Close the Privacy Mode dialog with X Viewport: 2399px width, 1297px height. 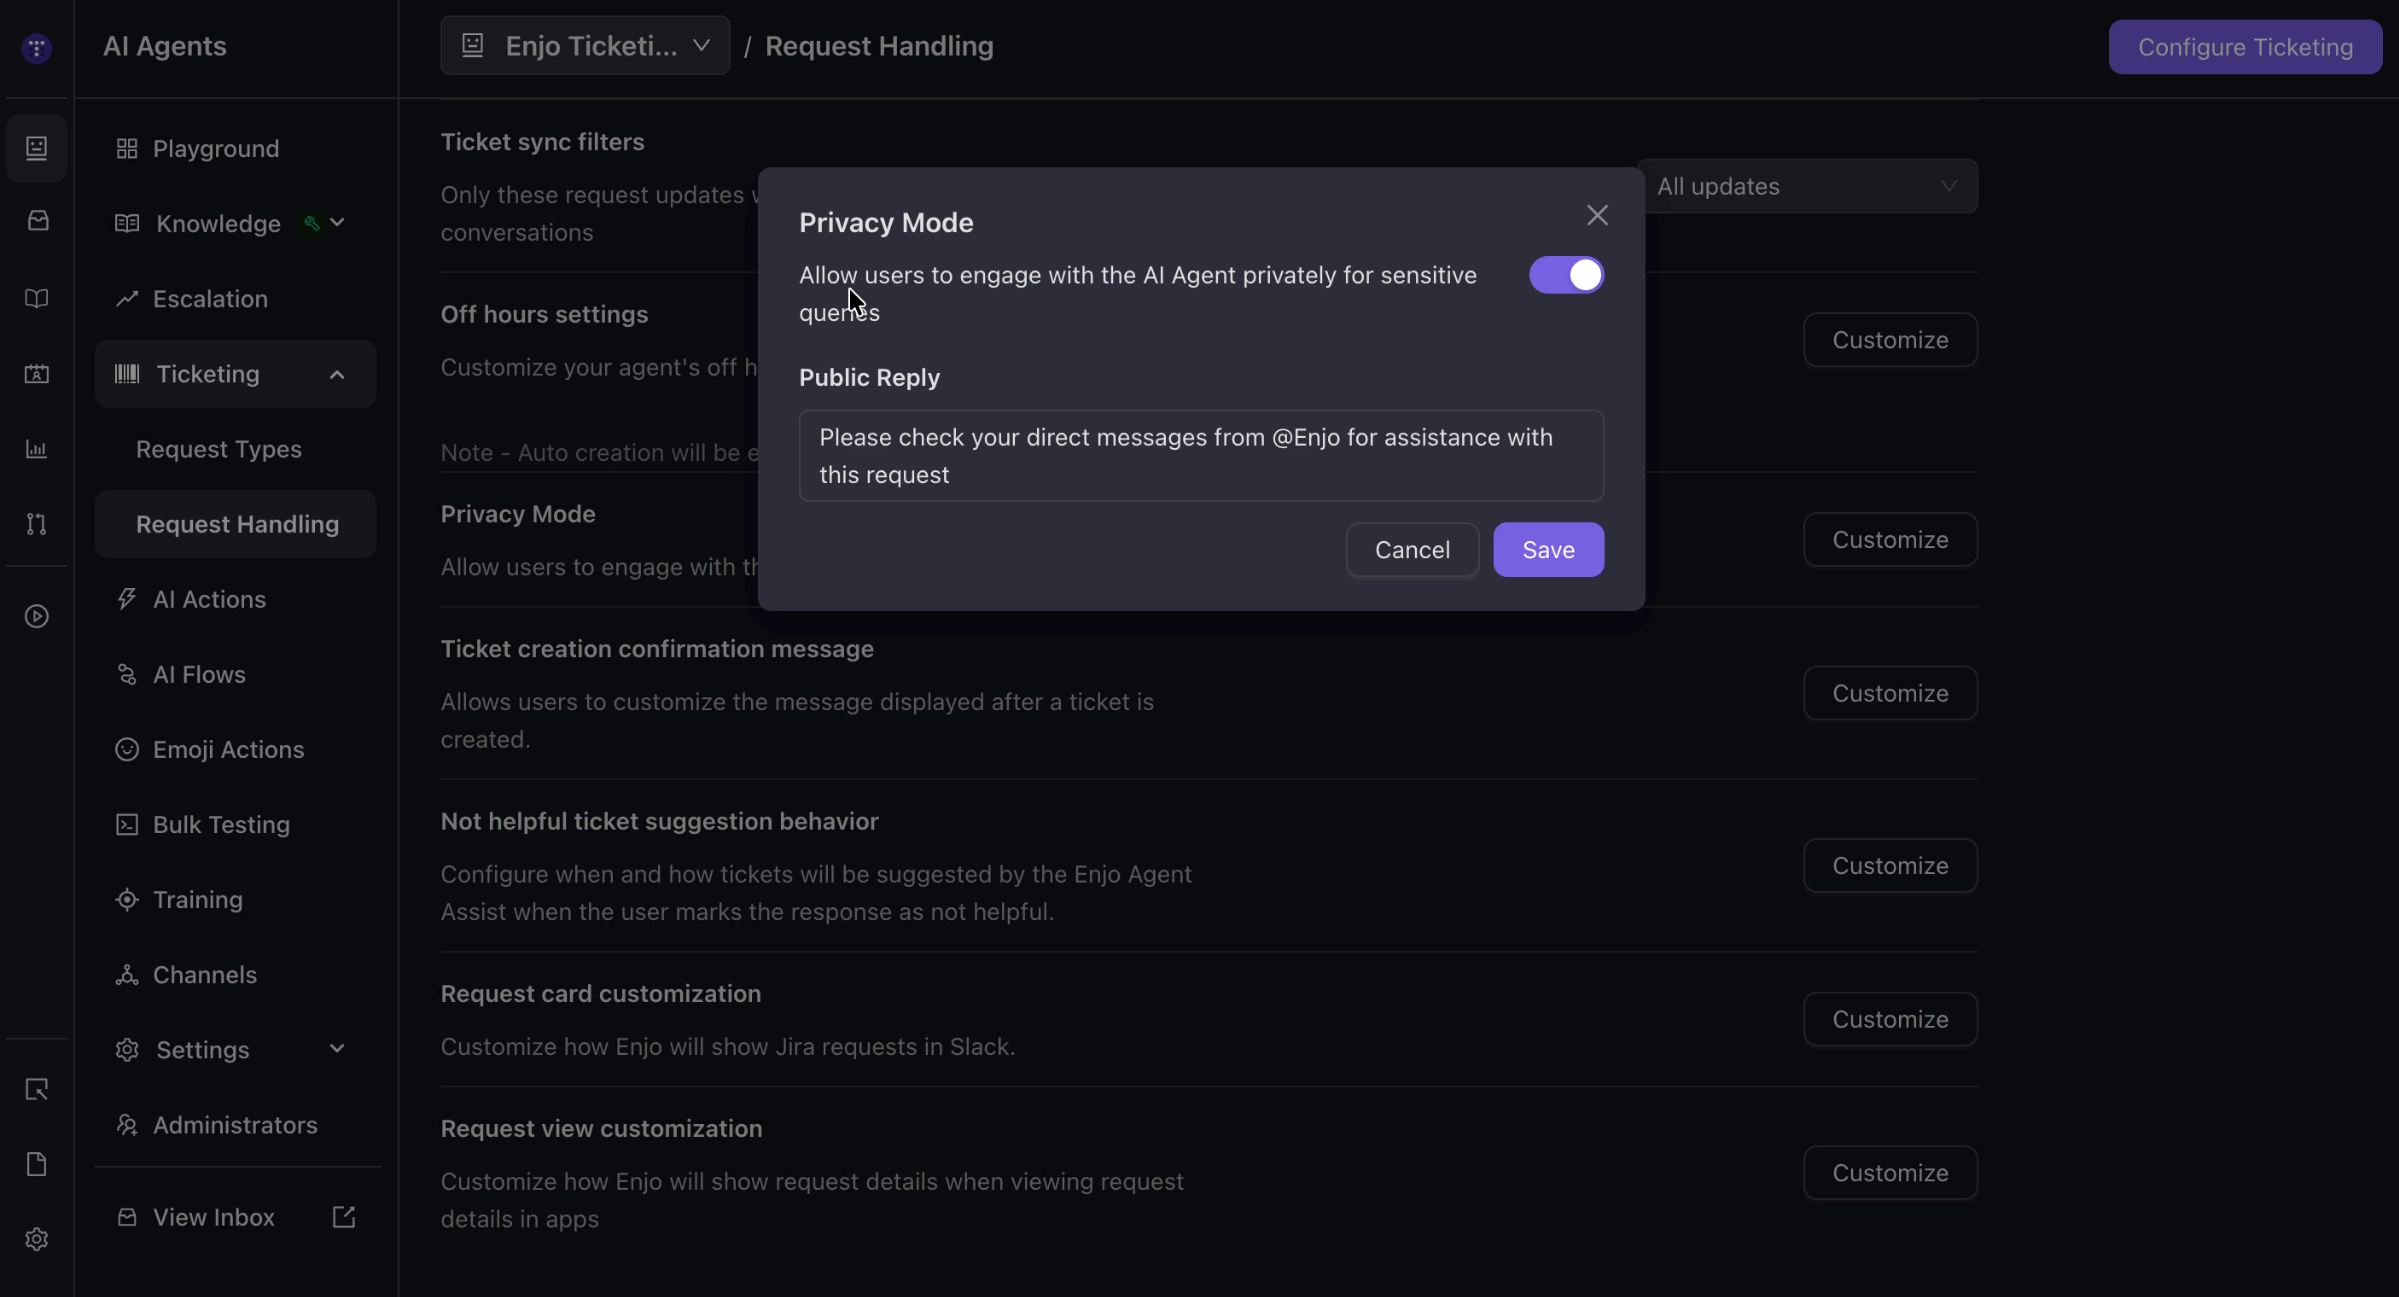1597,215
